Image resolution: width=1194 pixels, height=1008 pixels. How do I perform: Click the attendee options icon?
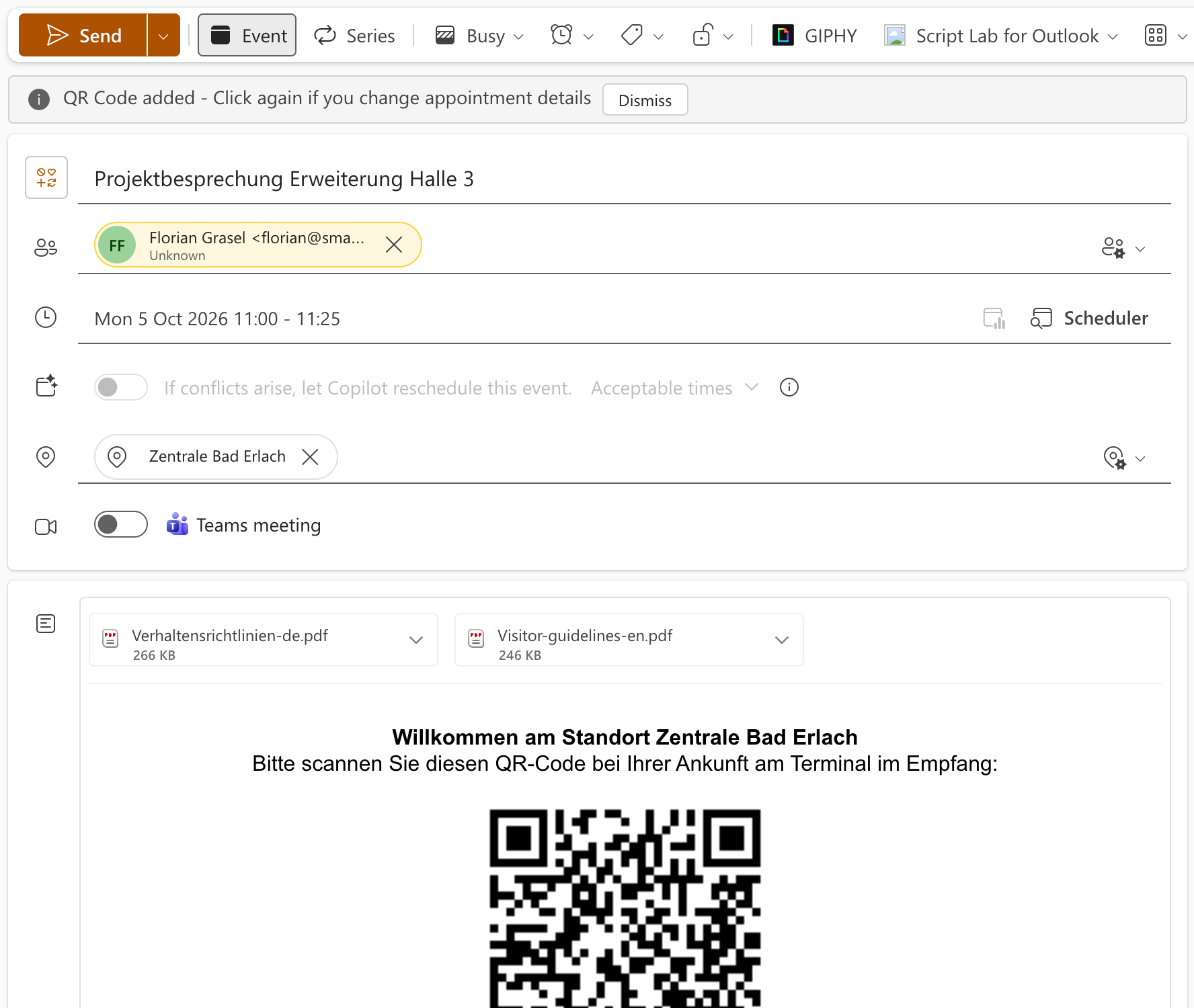point(1113,247)
